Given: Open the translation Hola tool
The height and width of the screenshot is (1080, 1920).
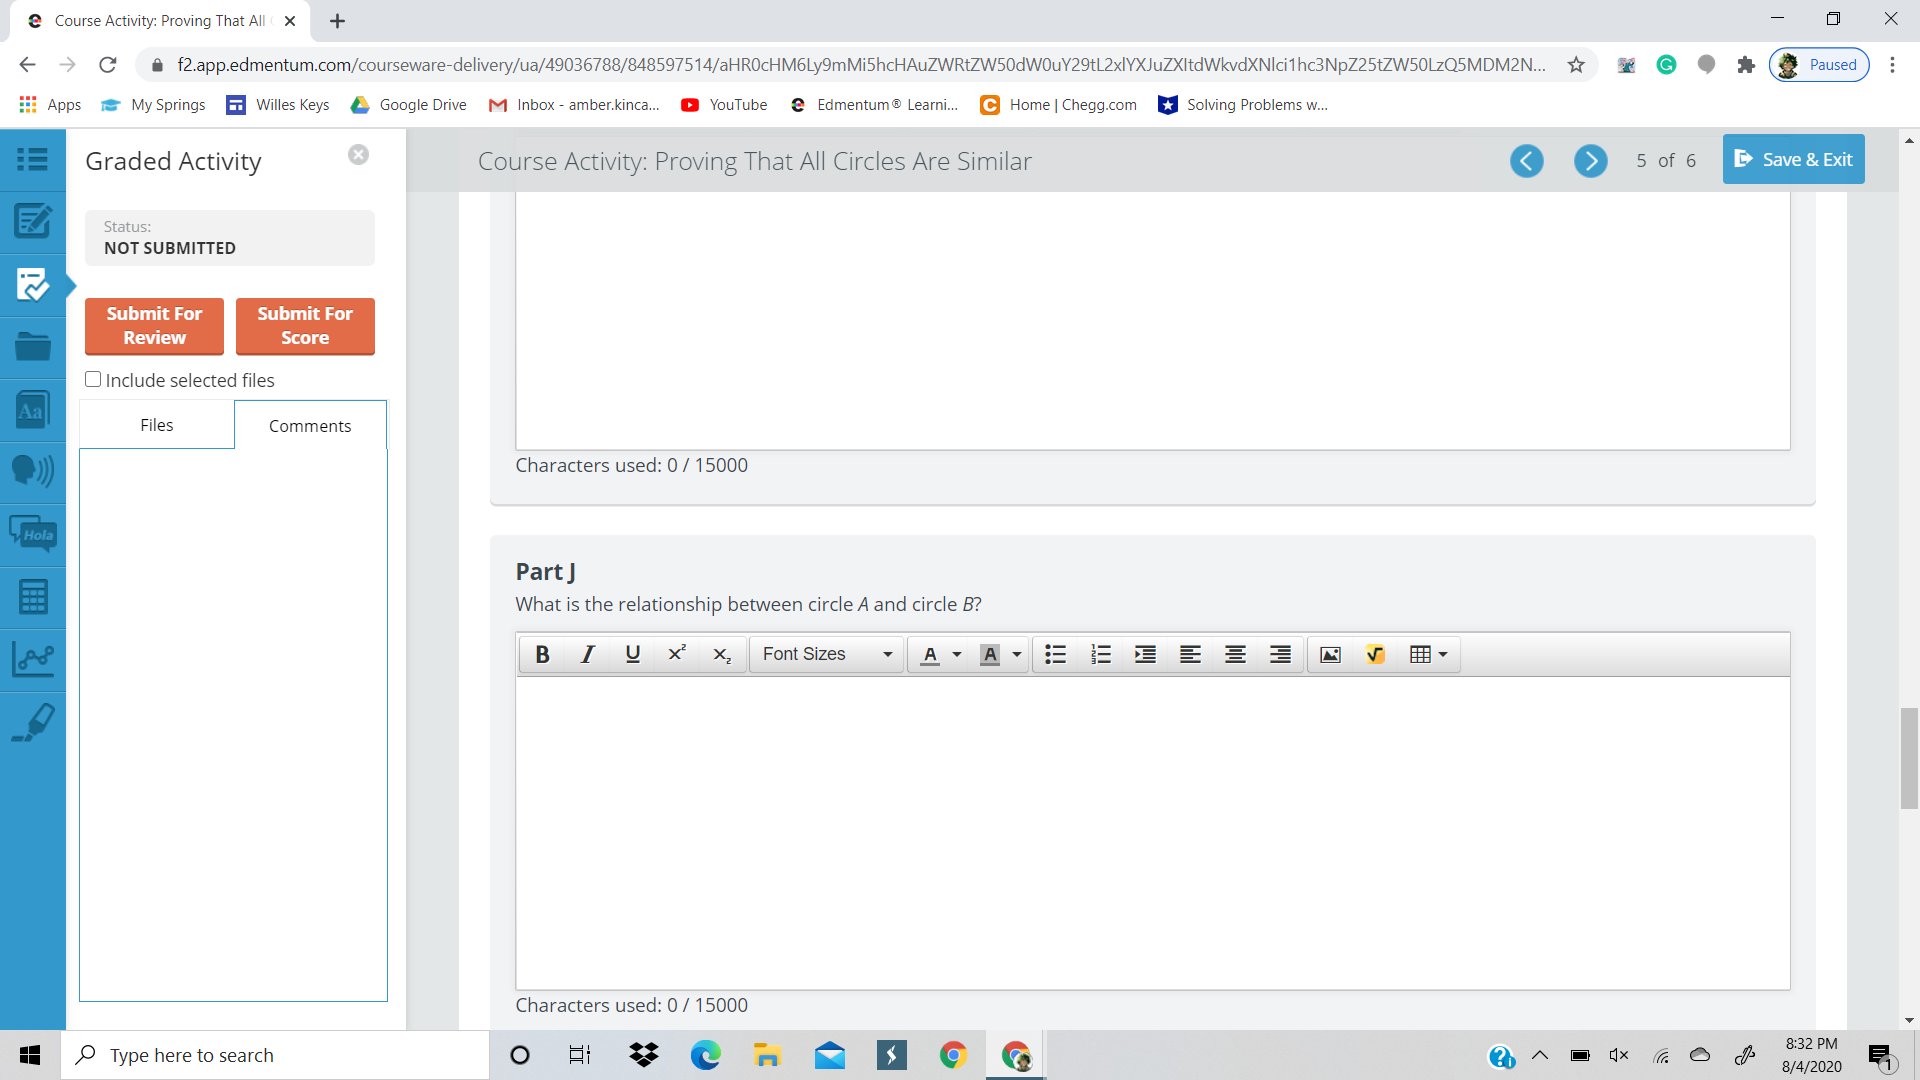Looking at the screenshot, I should click(33, 535).
